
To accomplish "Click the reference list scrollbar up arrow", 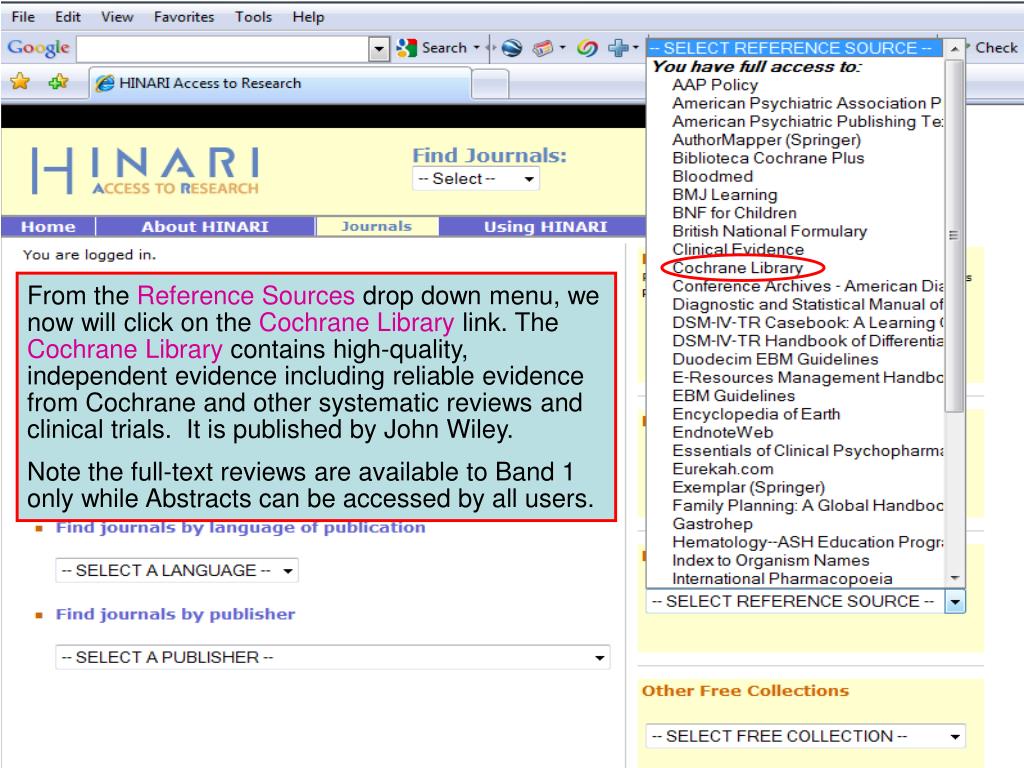I will click(954, 48).
